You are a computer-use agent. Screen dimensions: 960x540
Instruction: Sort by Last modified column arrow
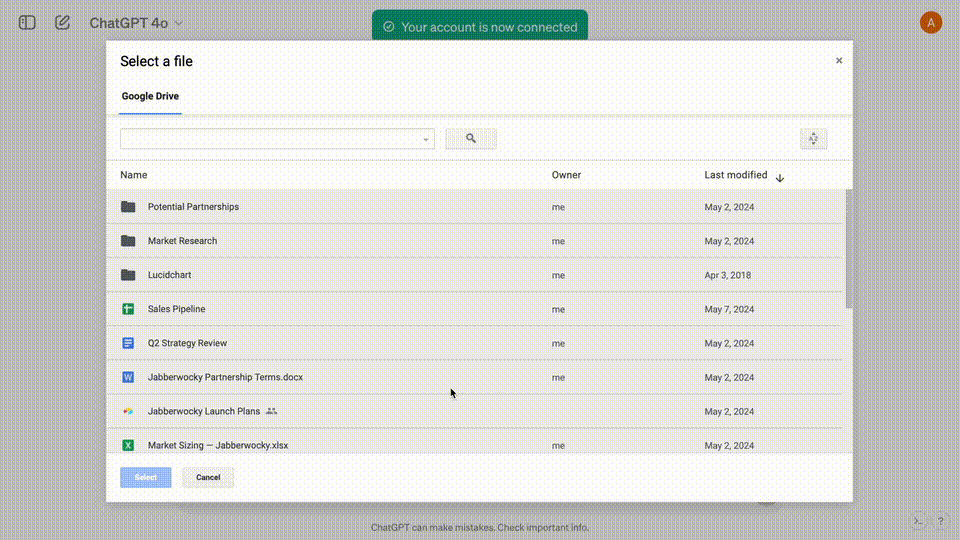click(x=780, y=177)
